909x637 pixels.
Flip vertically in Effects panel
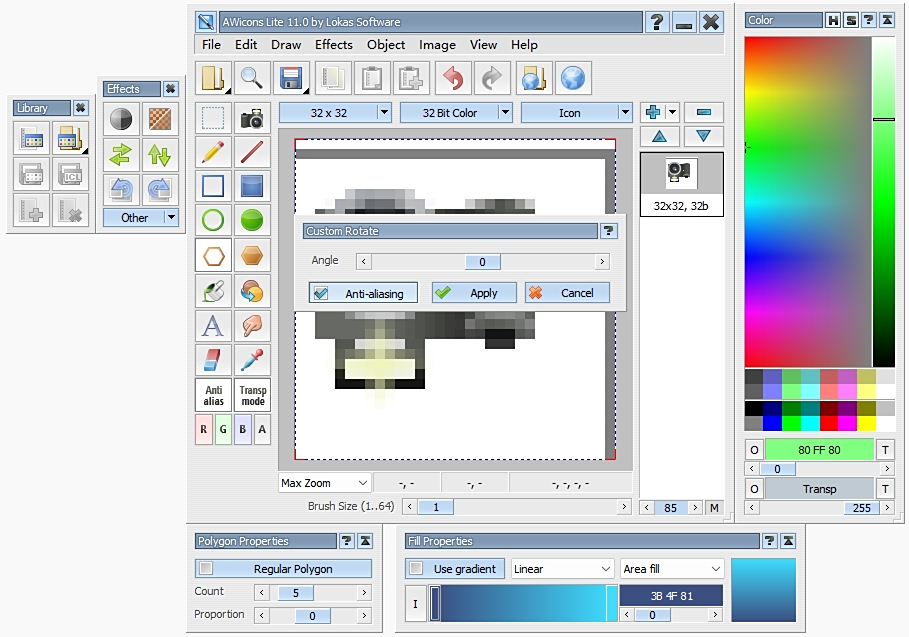click(x=159, y=154)
